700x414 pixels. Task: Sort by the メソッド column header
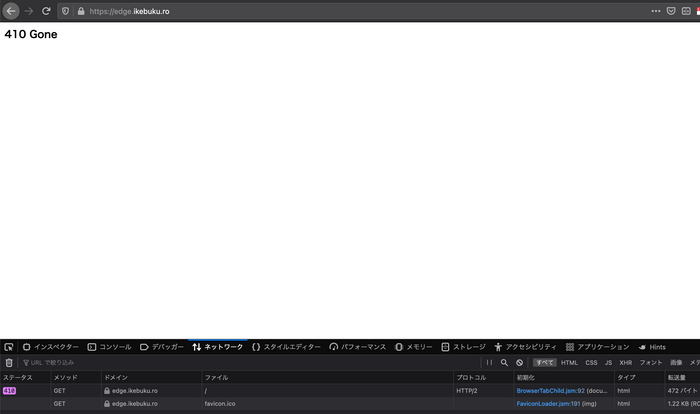76,377
